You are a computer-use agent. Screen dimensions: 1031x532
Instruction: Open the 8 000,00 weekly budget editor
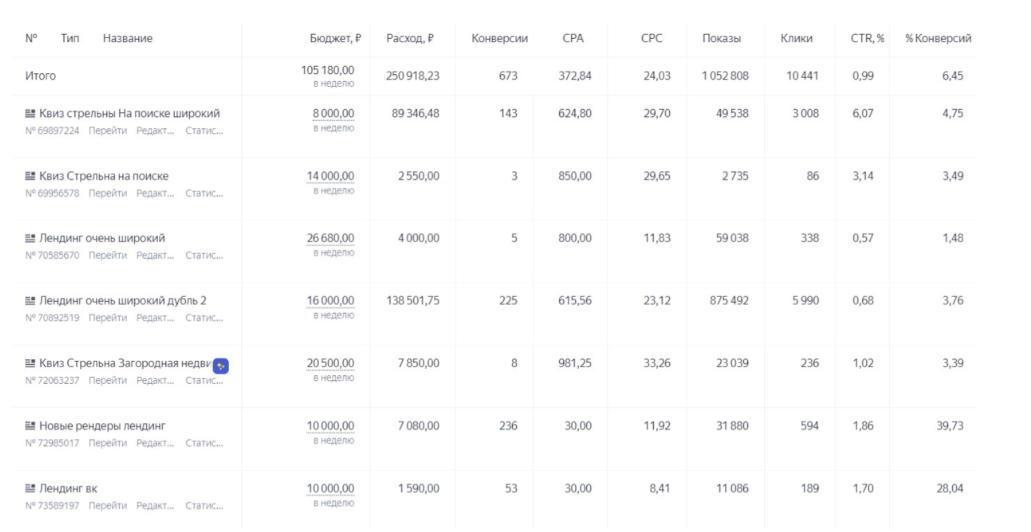tap(333, 114)
